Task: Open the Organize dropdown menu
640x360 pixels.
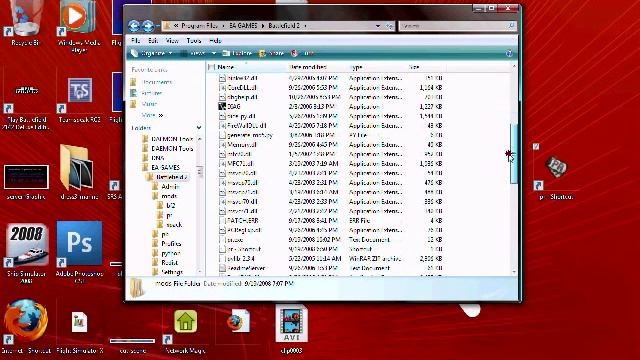Action: (152, 53)
